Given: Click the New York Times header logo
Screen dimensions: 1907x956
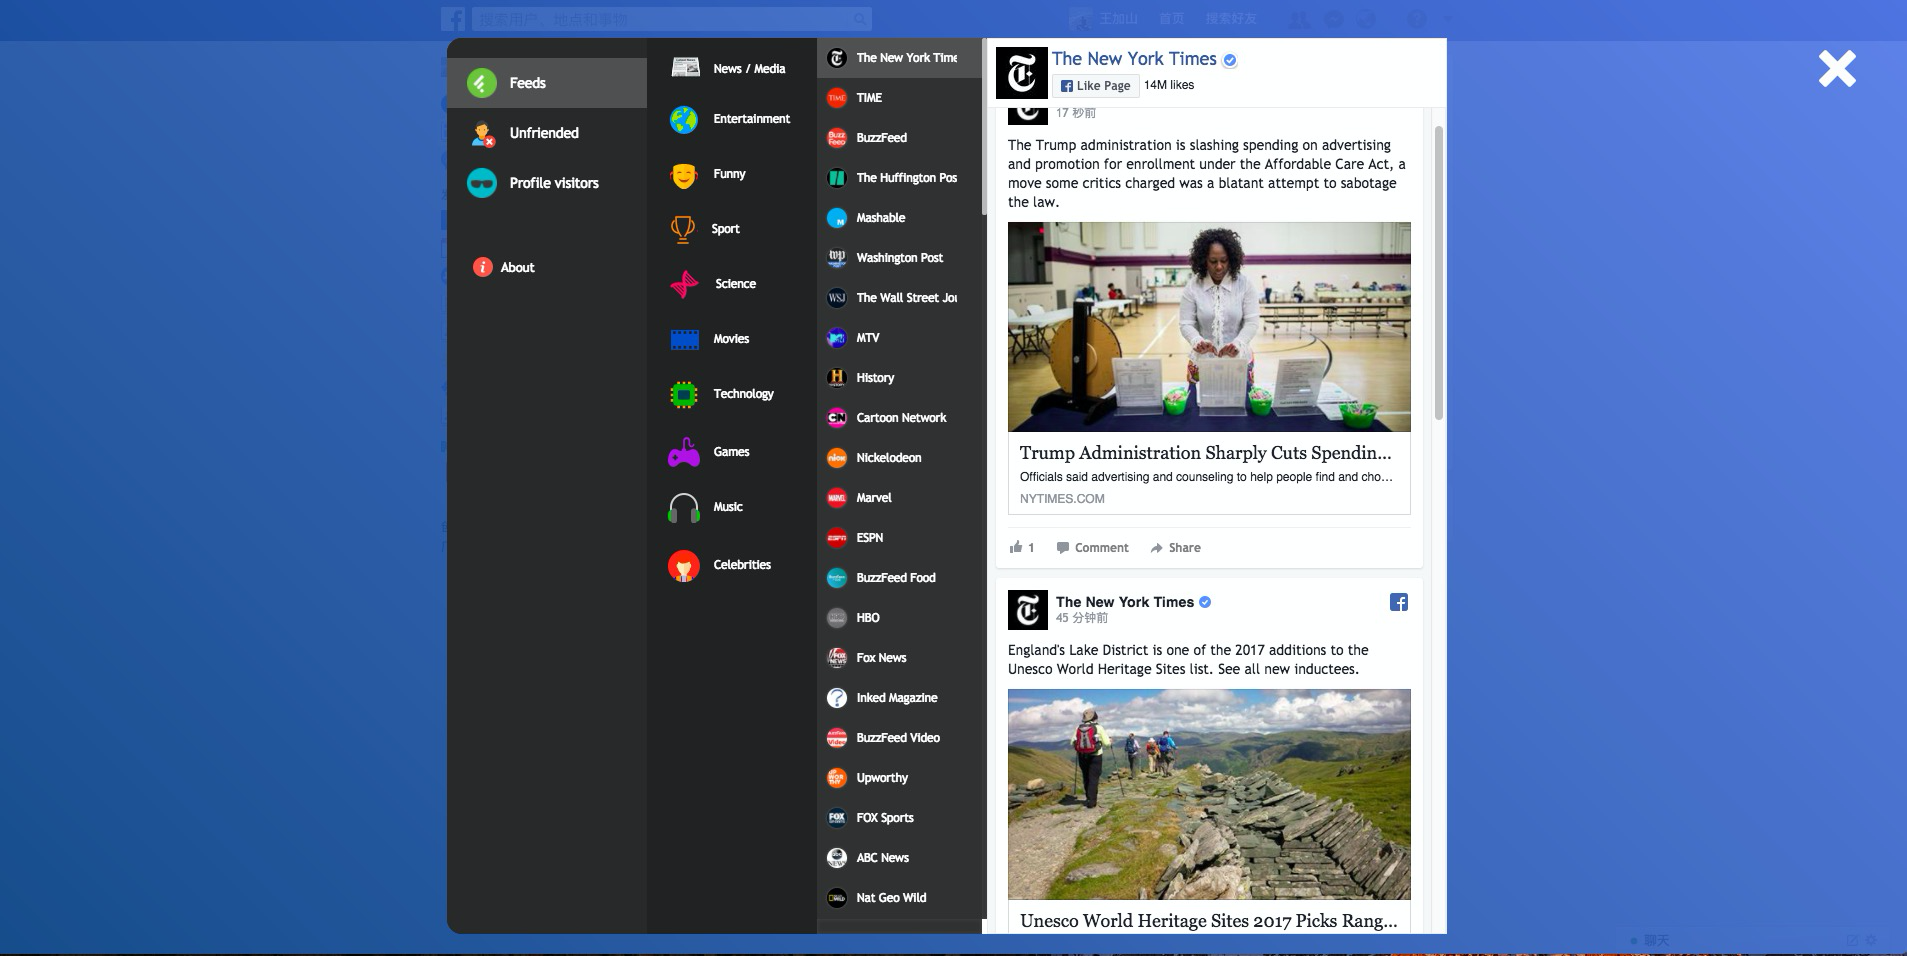Looking at the screenshot, I should [1022, 73].
